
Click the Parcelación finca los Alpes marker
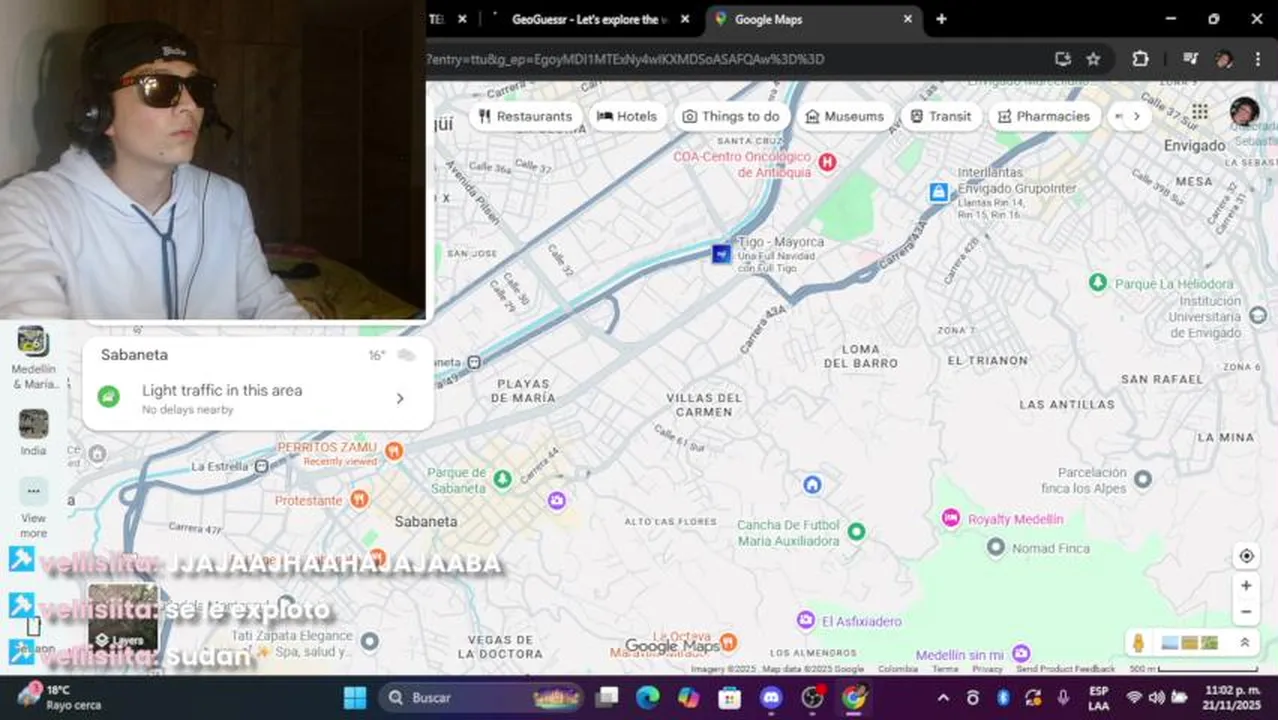[1143, 480]
